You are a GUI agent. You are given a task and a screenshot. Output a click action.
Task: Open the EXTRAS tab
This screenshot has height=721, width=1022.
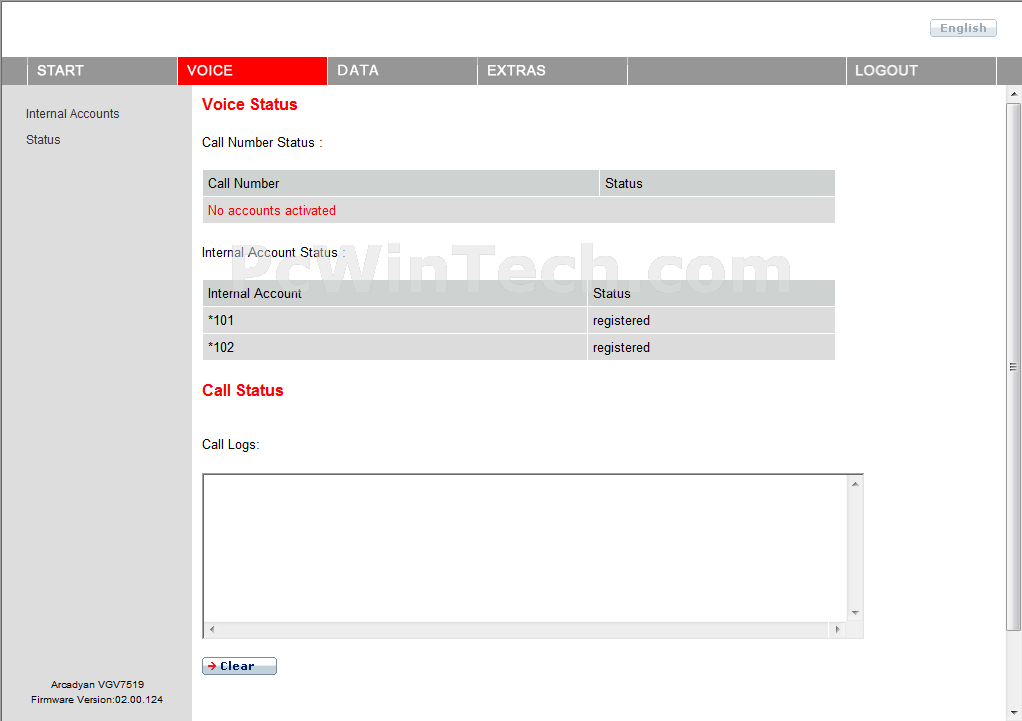(516, 71)
